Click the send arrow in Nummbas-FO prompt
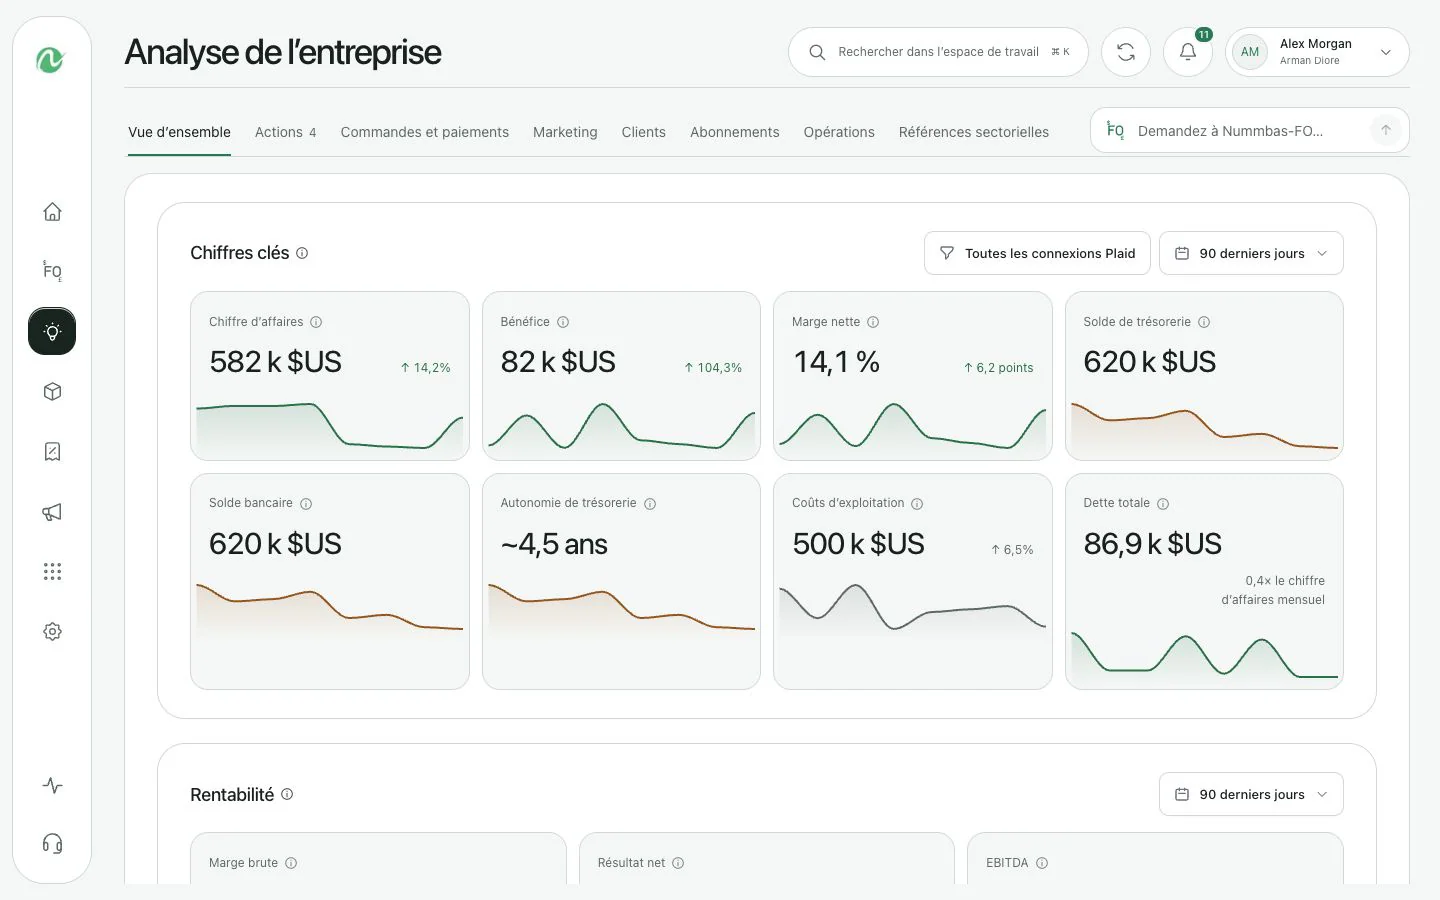The height and width of the screenshot is (900, 1440). coord(1386,130)
